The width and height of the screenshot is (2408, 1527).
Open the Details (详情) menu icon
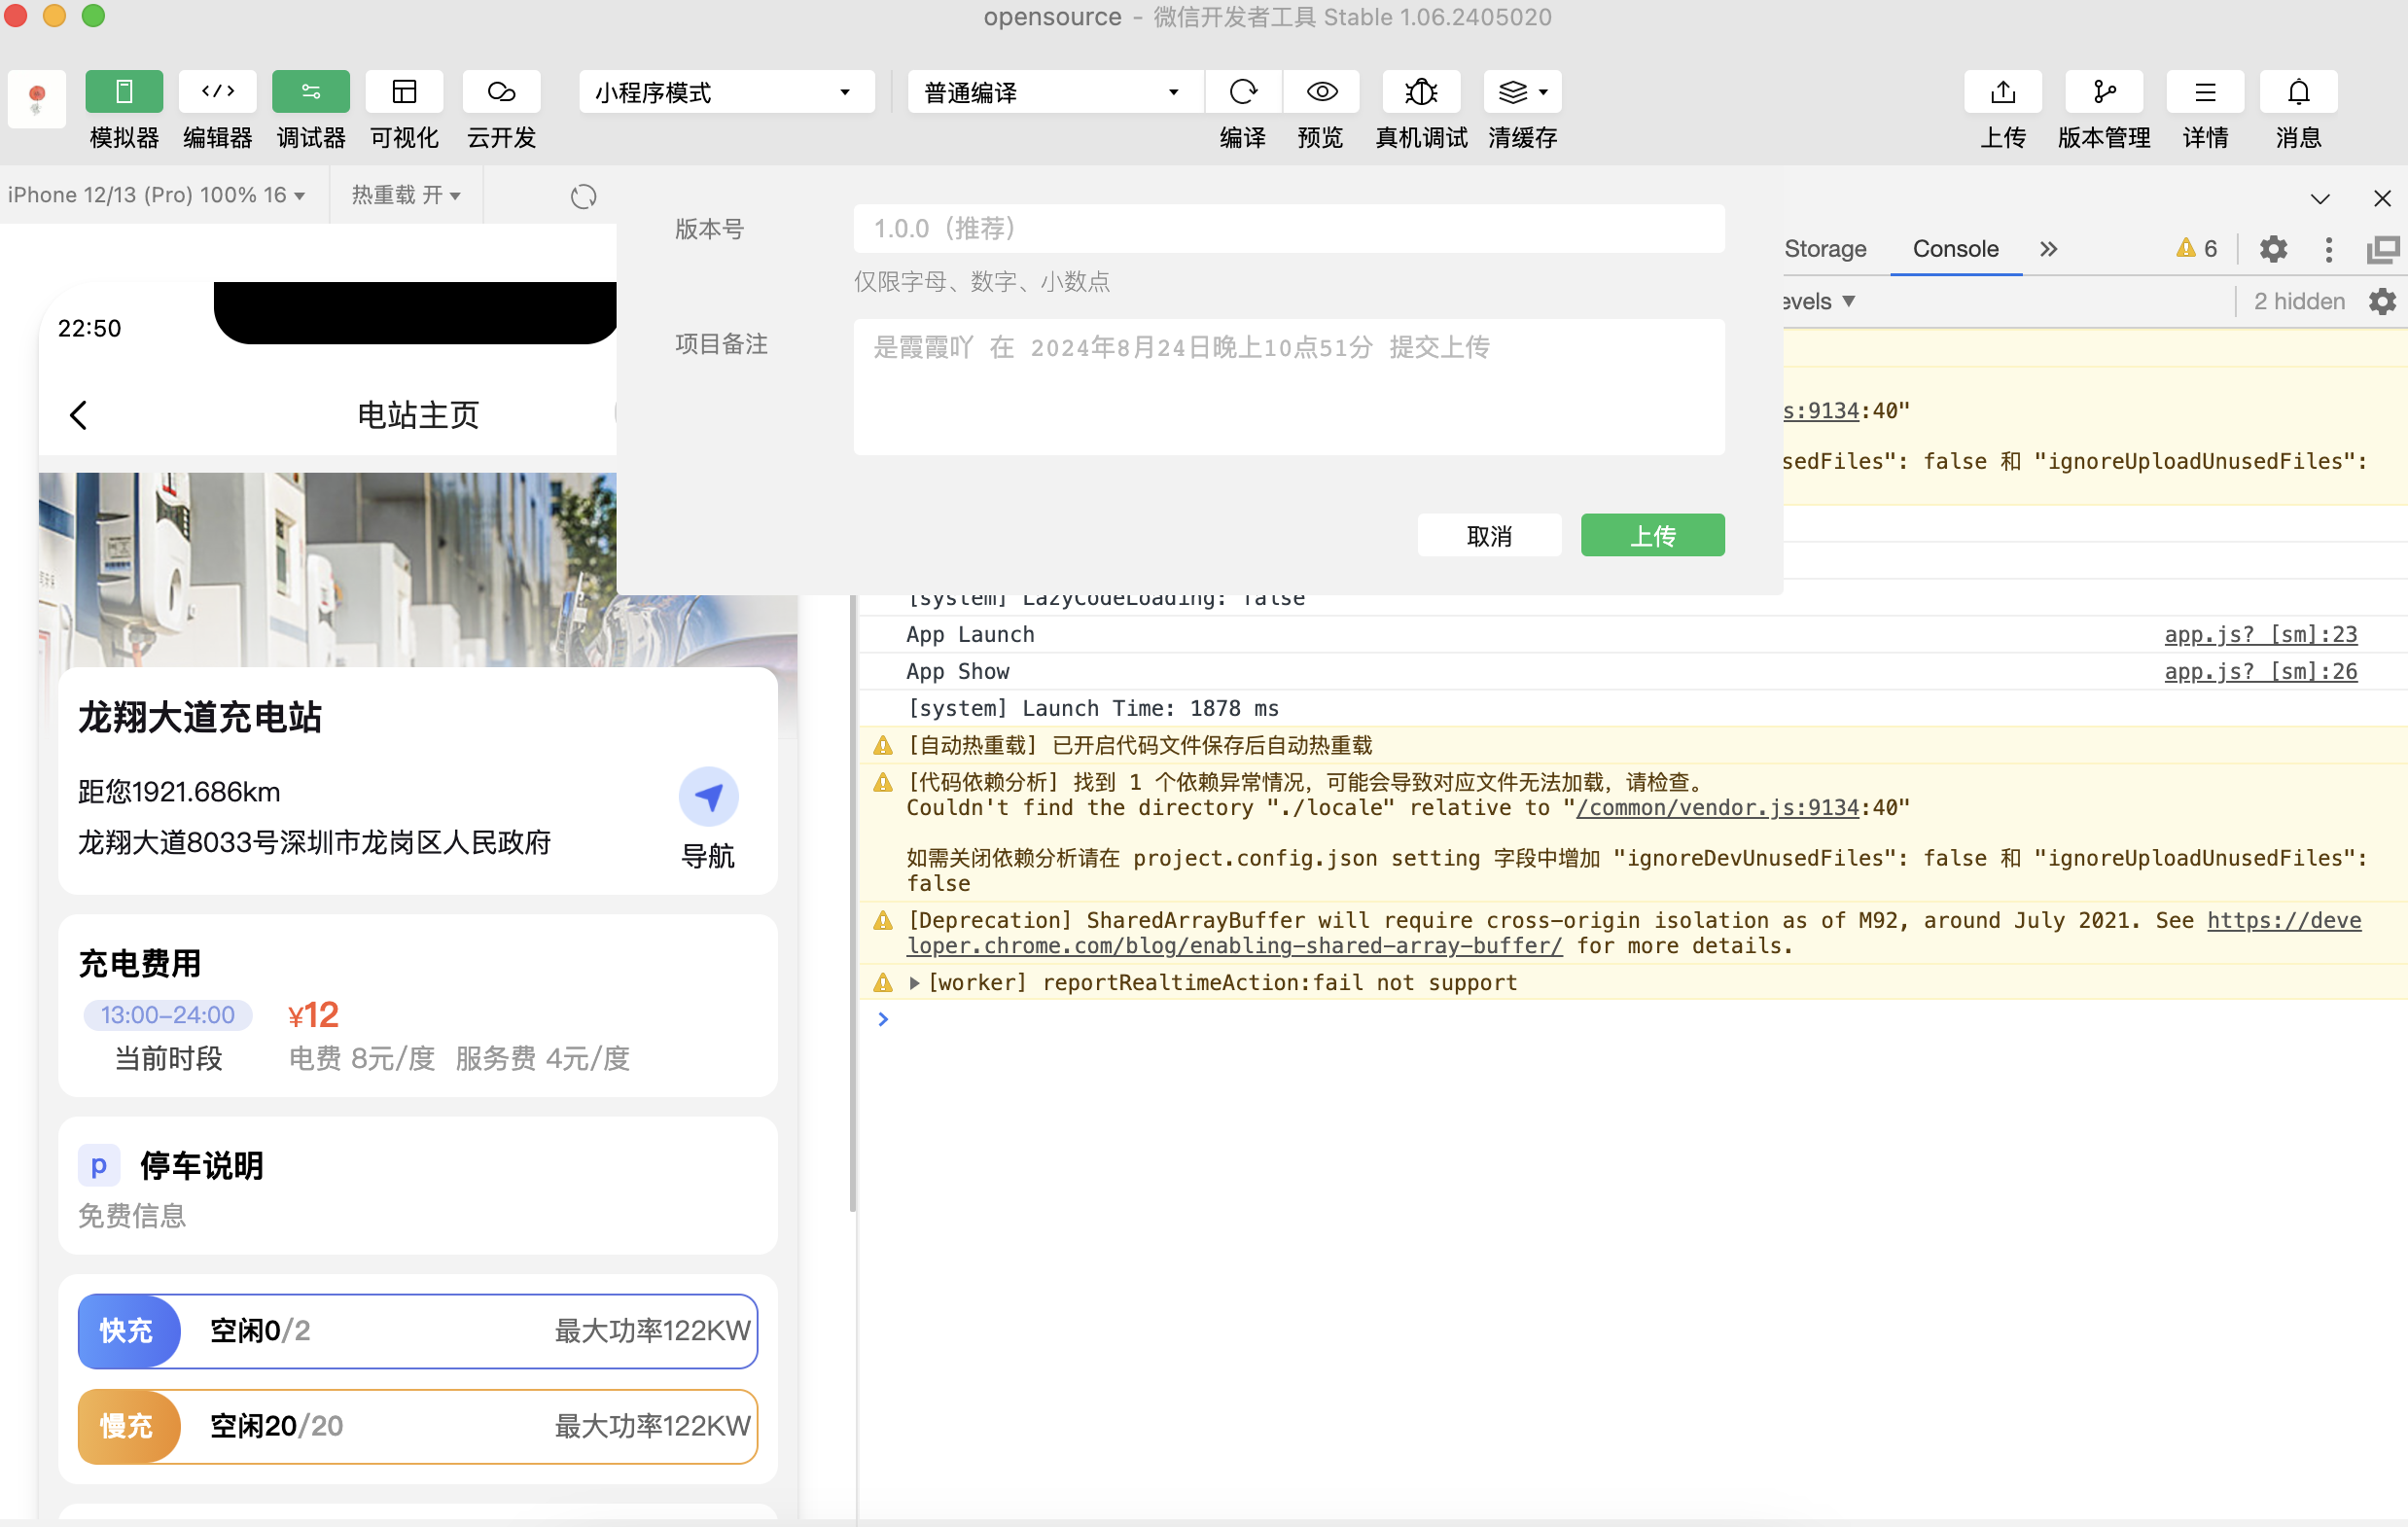[2205, 91]
